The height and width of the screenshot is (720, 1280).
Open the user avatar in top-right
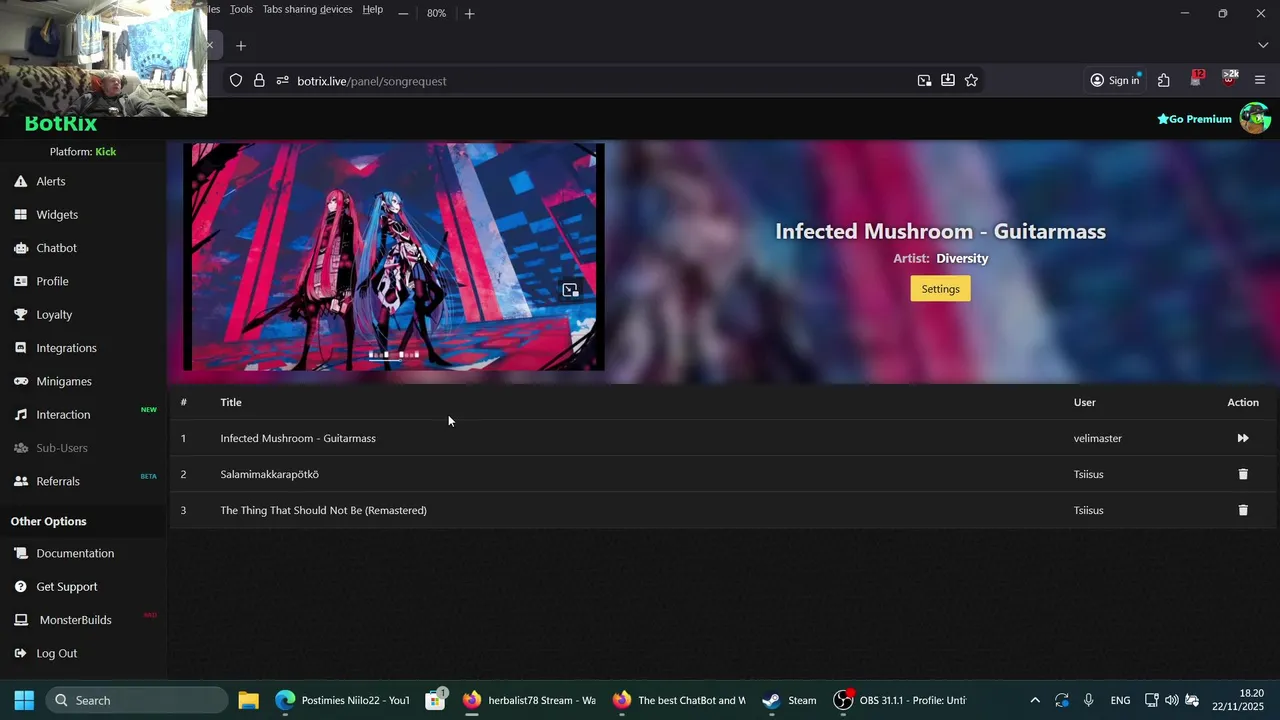click(x=1255, y=118)
